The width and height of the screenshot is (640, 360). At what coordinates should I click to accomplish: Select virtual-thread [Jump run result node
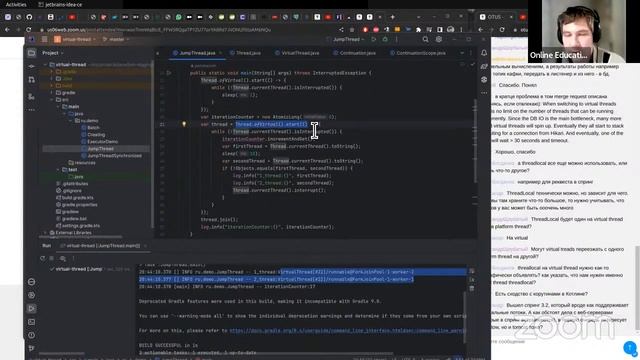(x=76, y=269)
